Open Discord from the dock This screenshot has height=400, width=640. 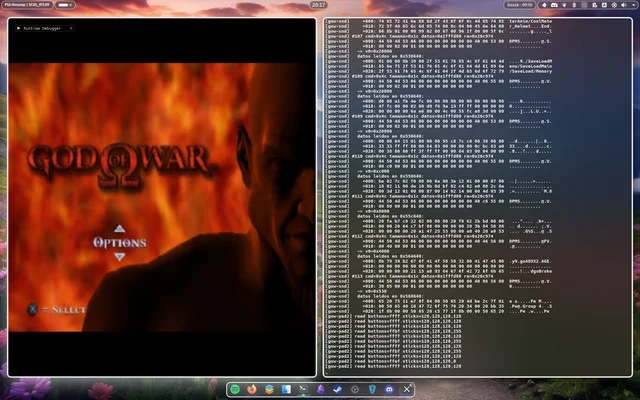pos(389,389)
